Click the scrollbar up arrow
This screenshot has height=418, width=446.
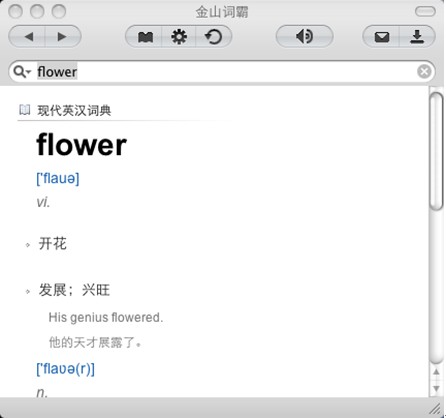coord(436,372)
